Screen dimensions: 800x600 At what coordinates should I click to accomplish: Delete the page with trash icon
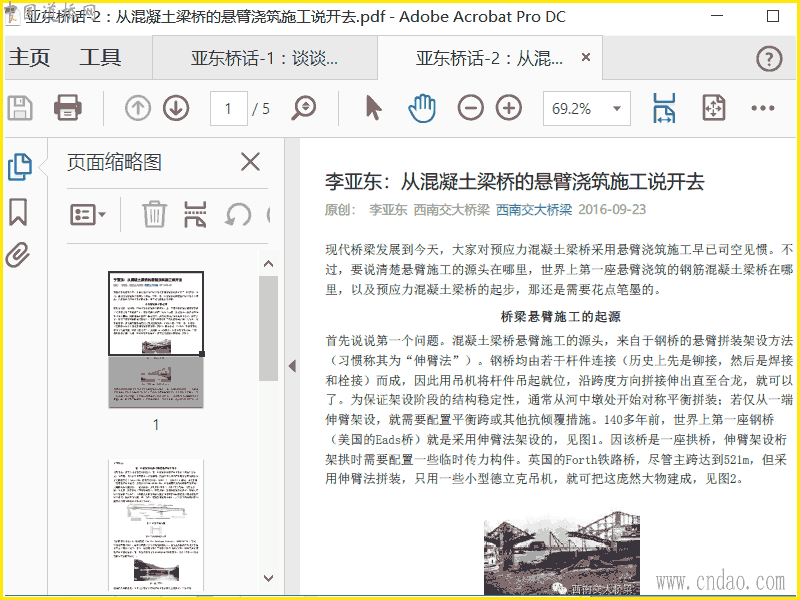coord(154,214)
